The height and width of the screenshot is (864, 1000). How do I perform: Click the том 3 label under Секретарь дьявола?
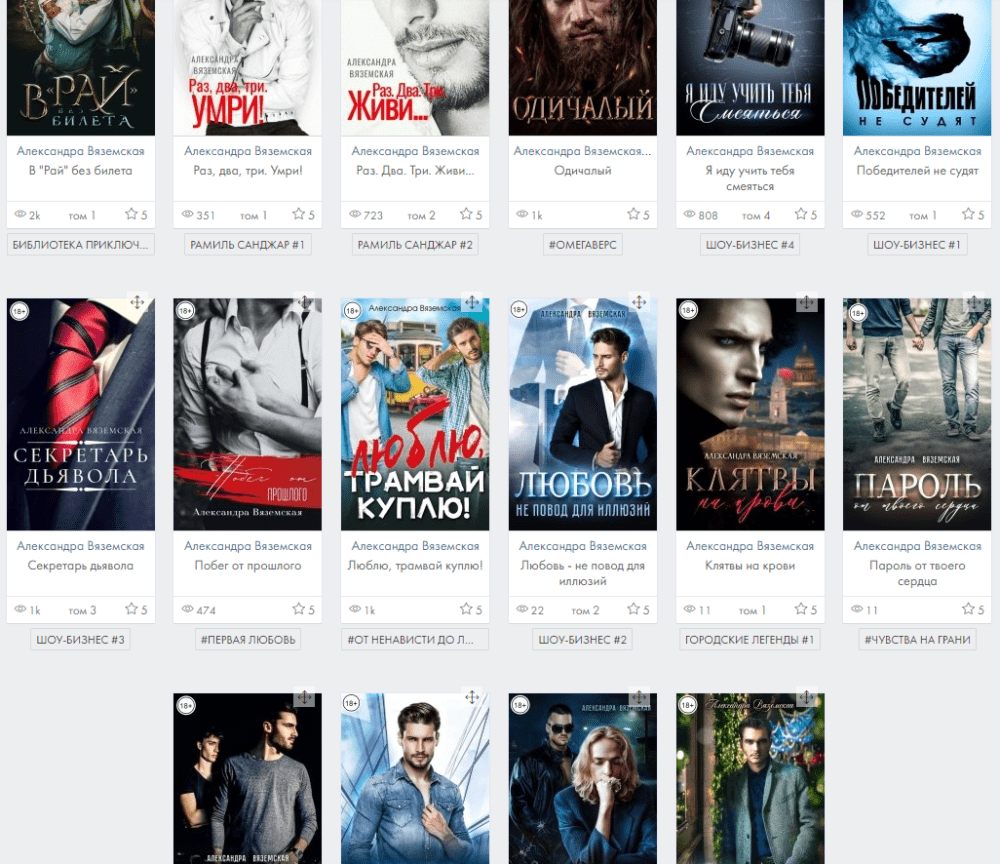coord(82,610)
